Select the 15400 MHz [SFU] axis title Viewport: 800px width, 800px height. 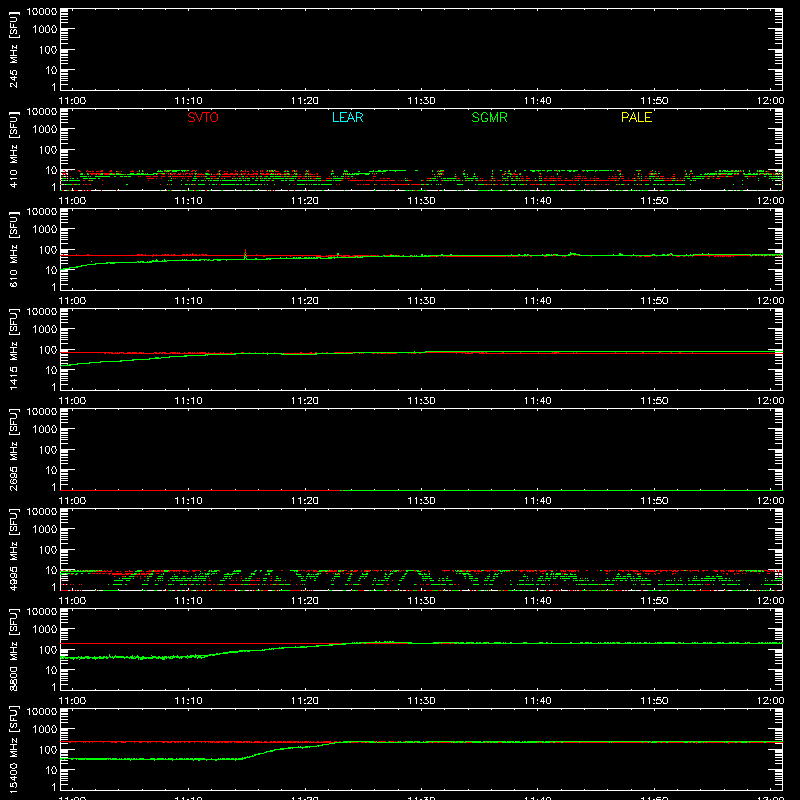point(13,749)
